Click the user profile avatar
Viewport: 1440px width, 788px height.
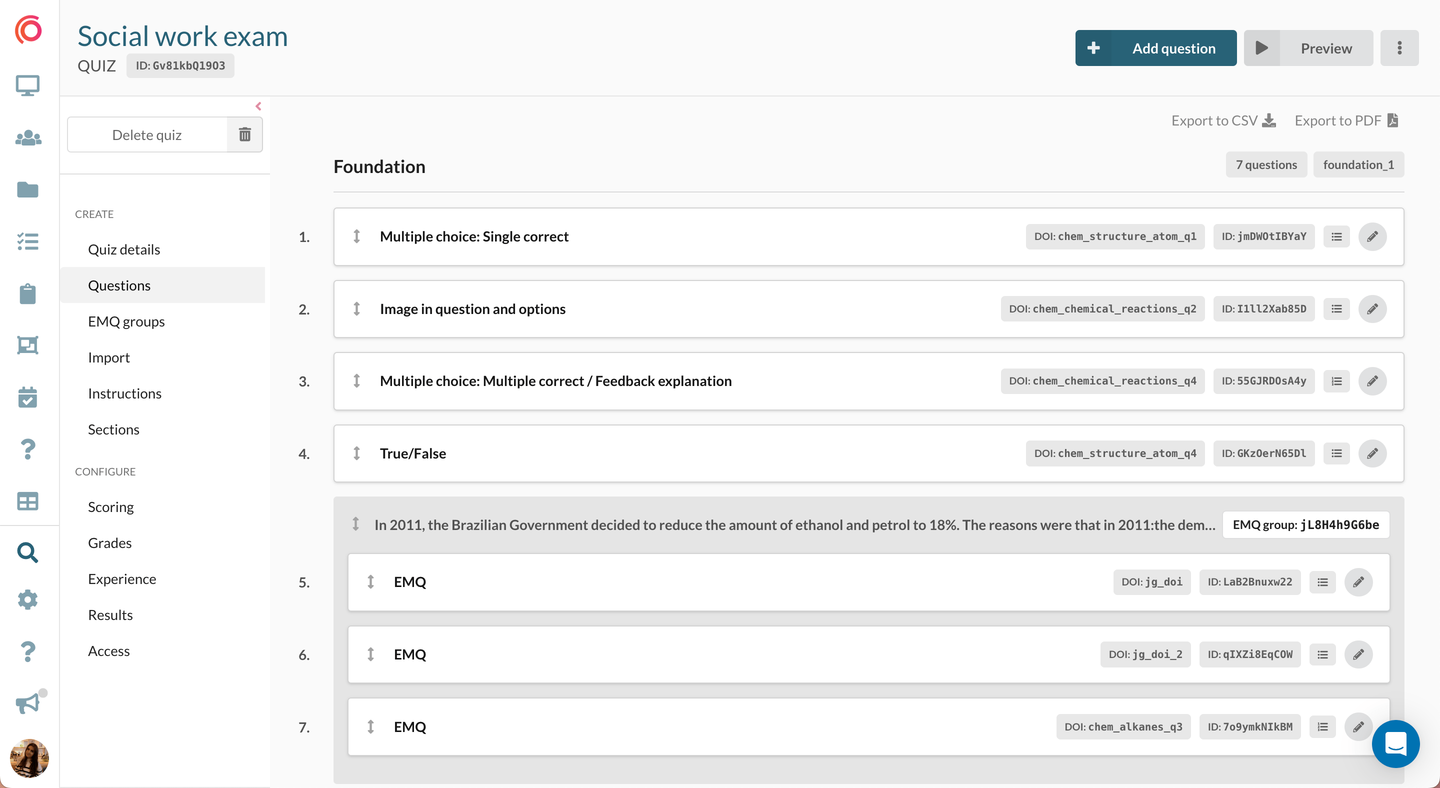click(x=29, y=758)
